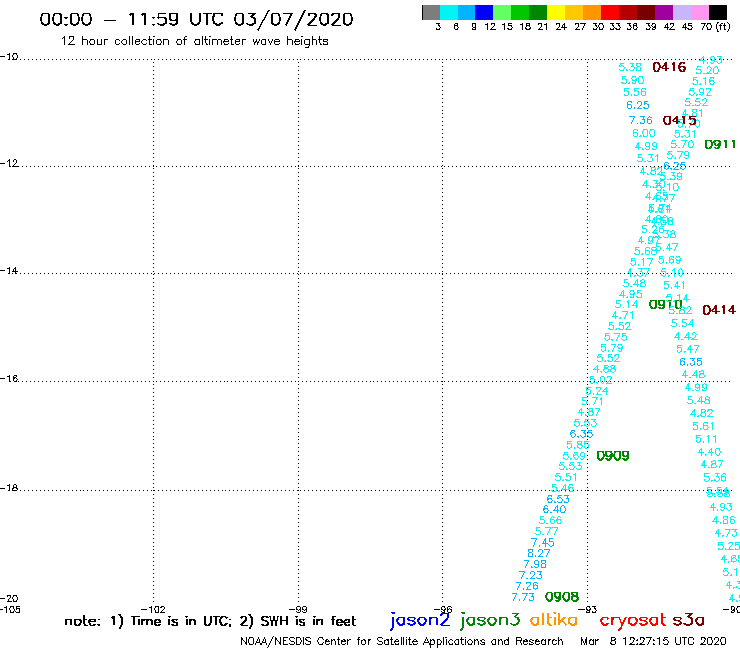740x650 pixels.
Task: Click the orange 30 ft legend swatch
Action: coord(592,12)
